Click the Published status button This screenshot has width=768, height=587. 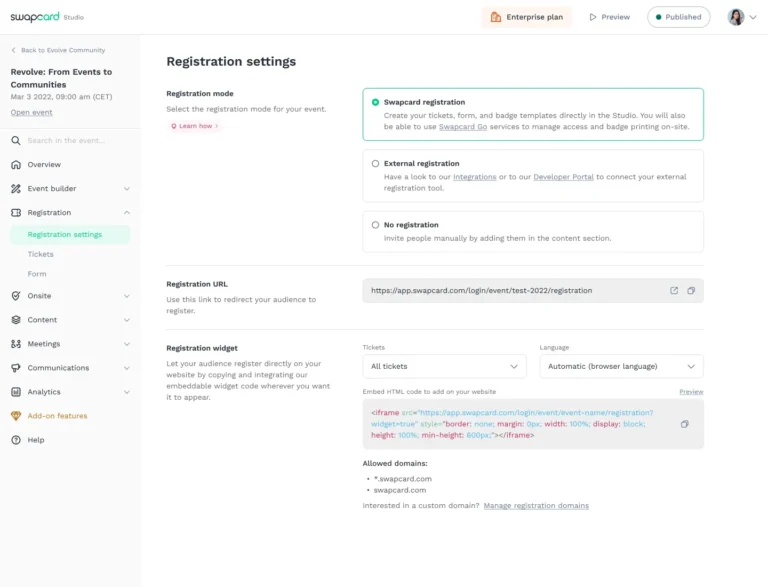(678, 17)
